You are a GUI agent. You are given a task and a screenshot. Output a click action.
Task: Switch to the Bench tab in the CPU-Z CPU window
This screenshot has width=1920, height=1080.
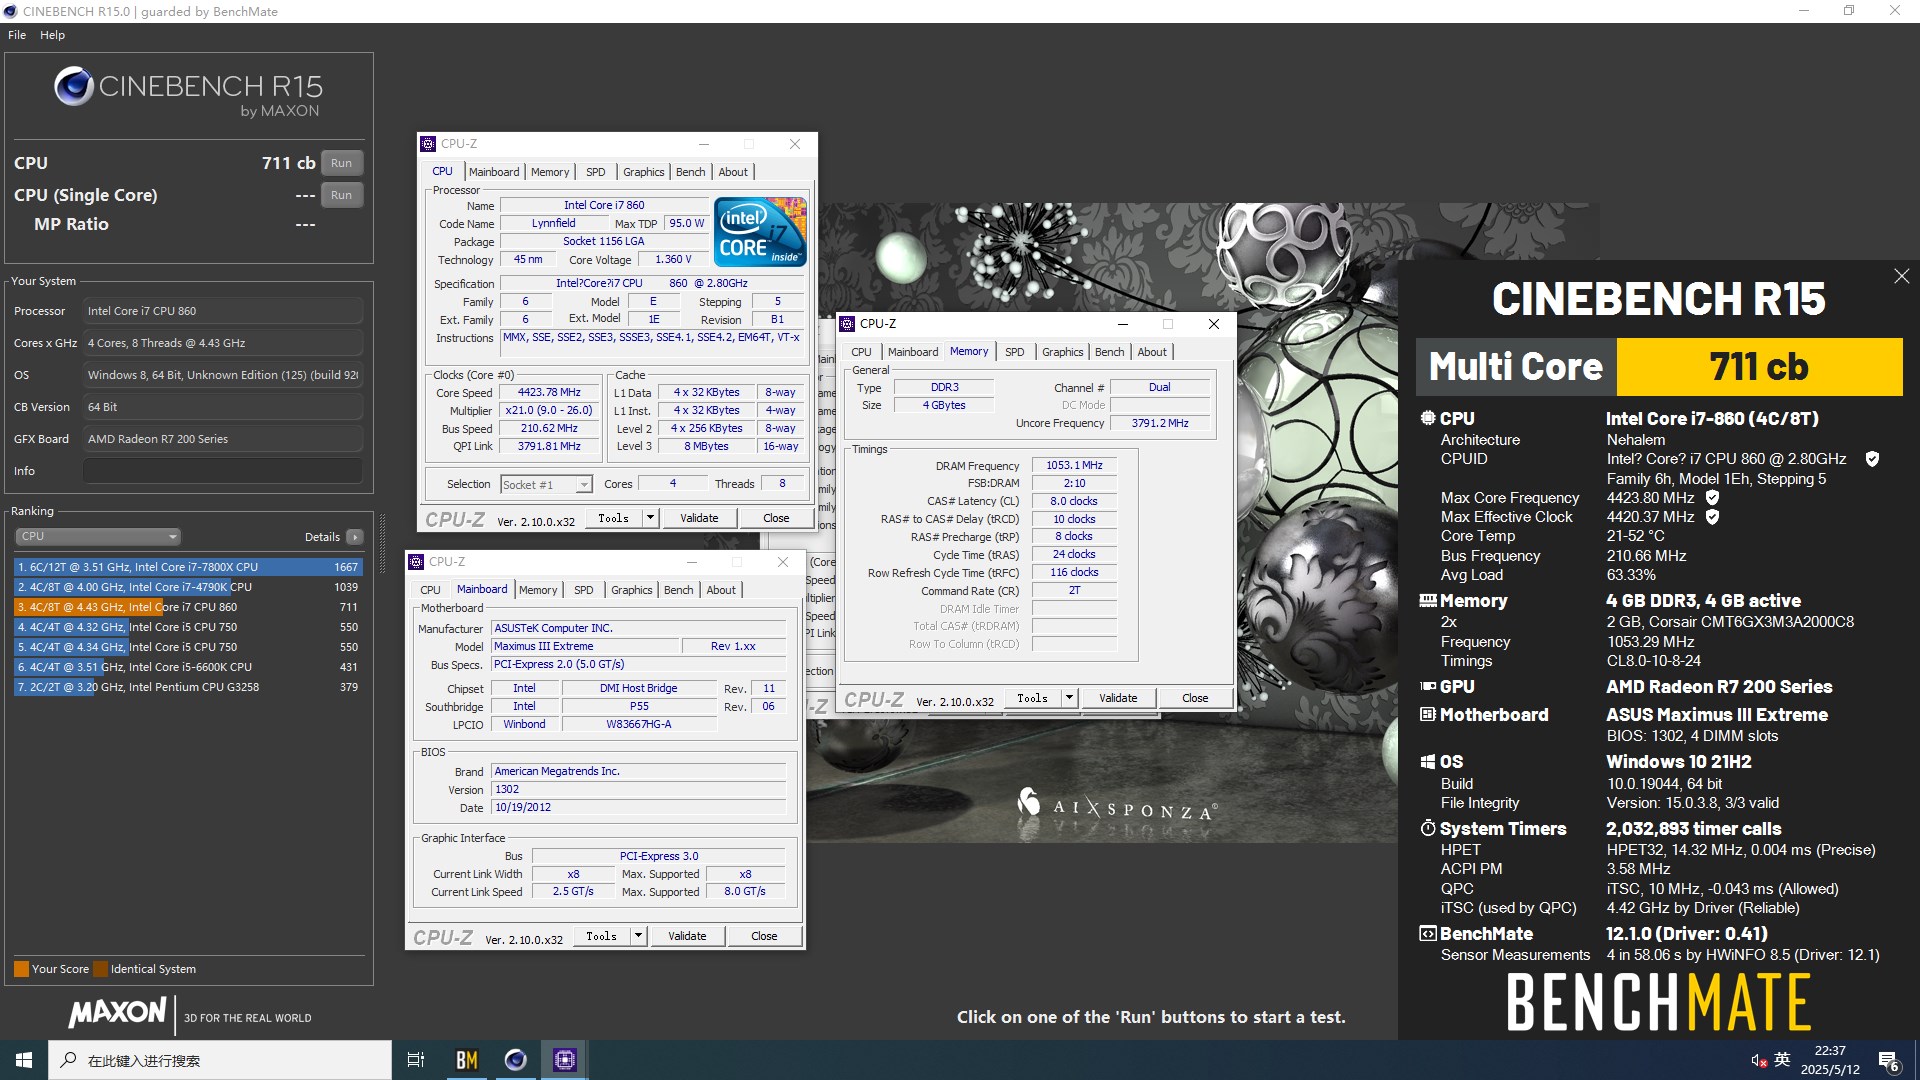pos(690,172)
